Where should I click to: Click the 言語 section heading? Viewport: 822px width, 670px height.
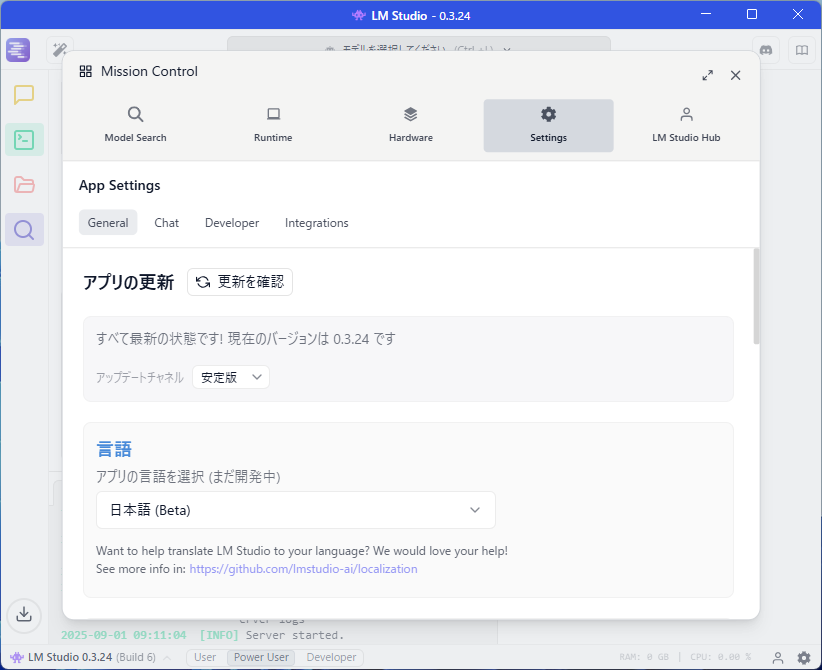coord(114,449)
